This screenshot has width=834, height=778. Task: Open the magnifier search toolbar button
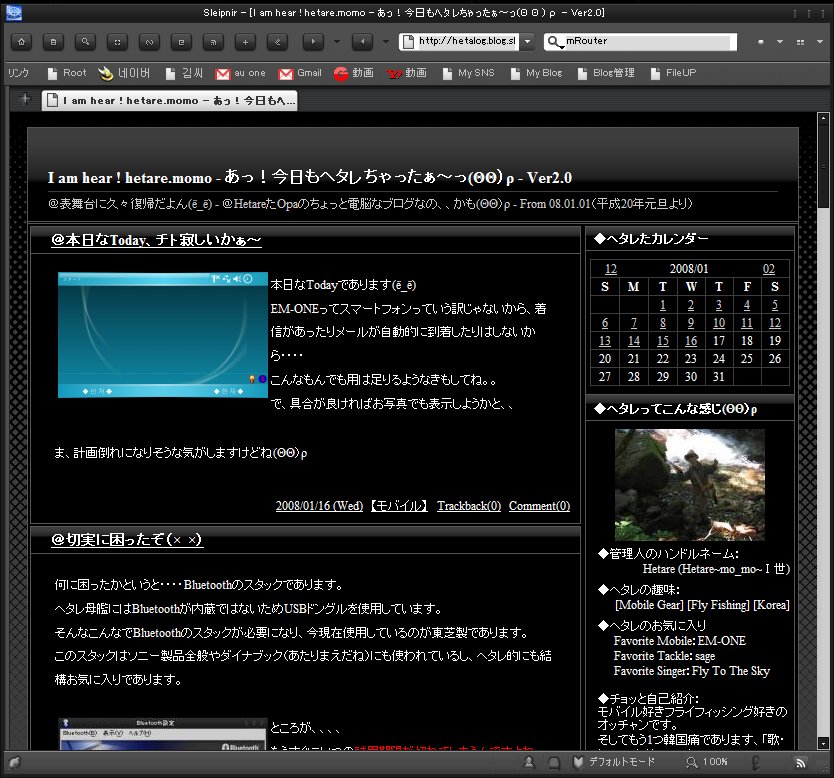coord(85,41)
